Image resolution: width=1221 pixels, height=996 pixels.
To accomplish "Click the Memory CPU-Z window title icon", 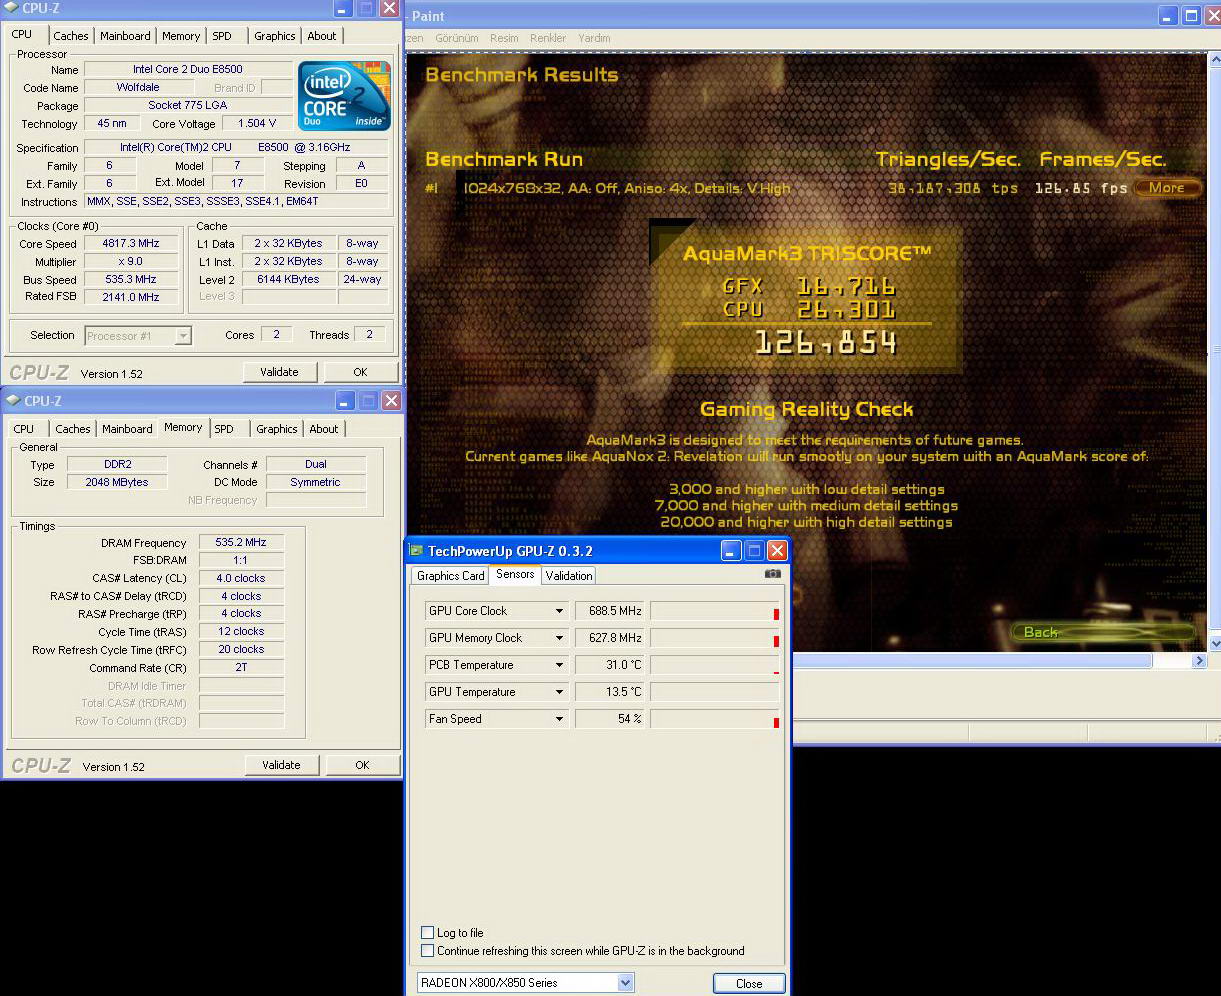I will pyautogui.click(x=13, y=401).
